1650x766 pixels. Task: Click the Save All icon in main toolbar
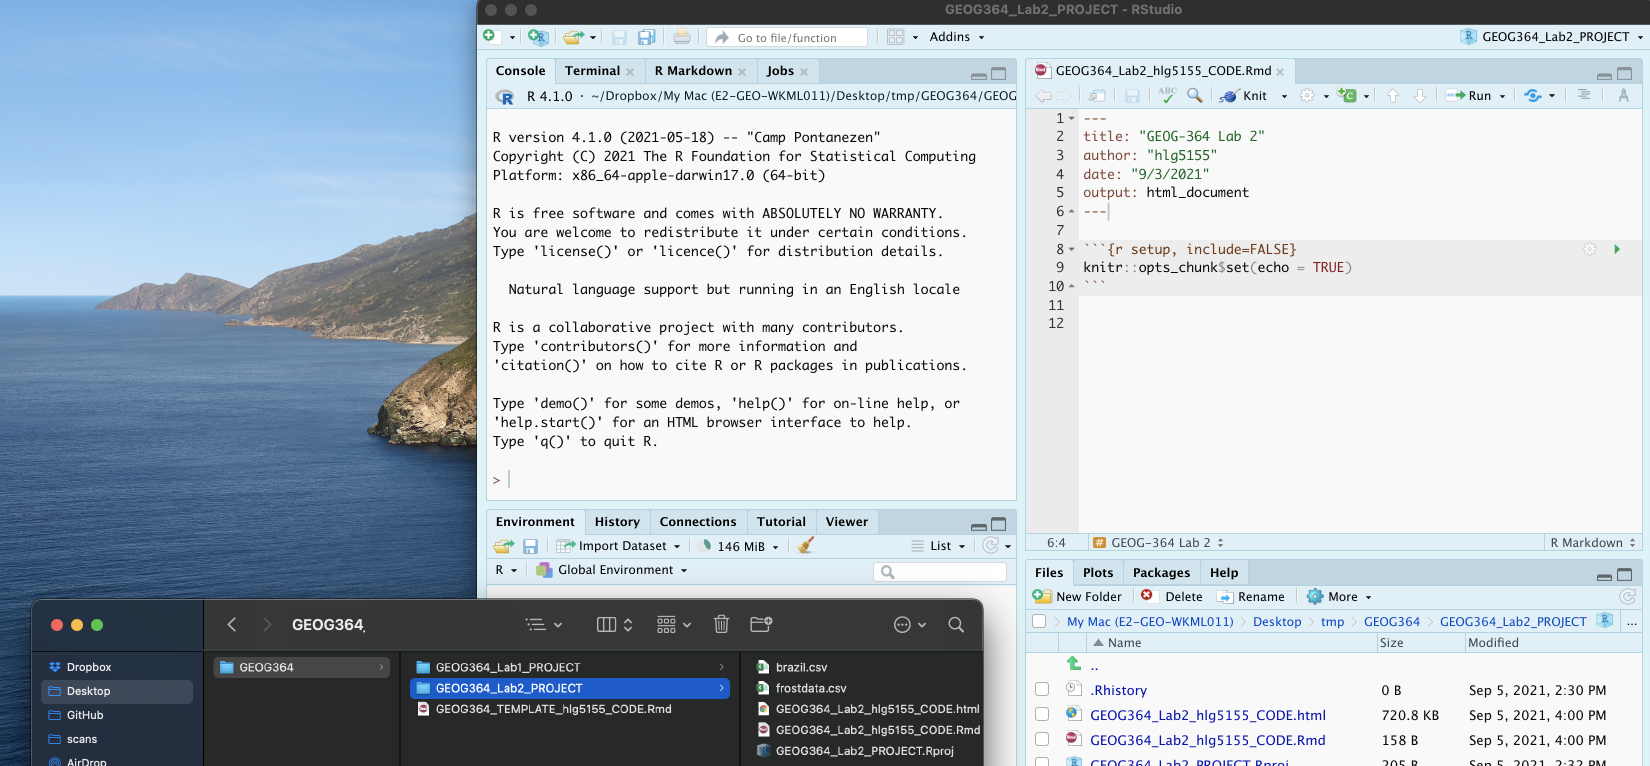[x=647, y=37]
